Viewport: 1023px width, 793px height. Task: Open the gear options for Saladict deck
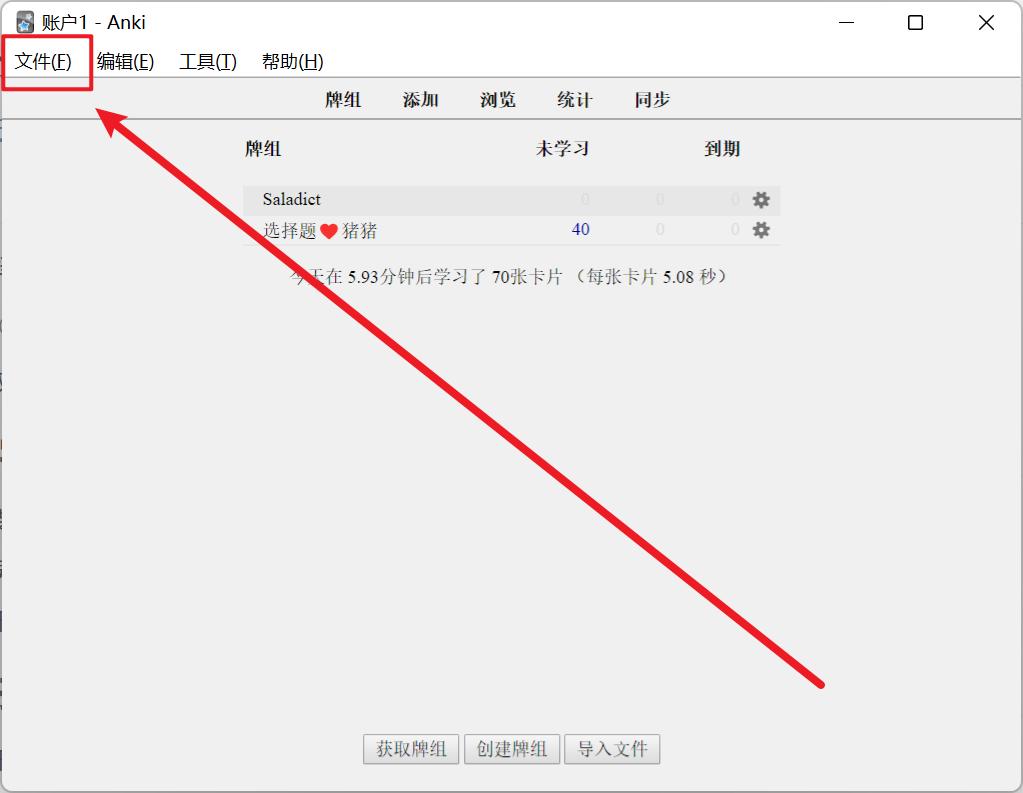coord(761,200)
